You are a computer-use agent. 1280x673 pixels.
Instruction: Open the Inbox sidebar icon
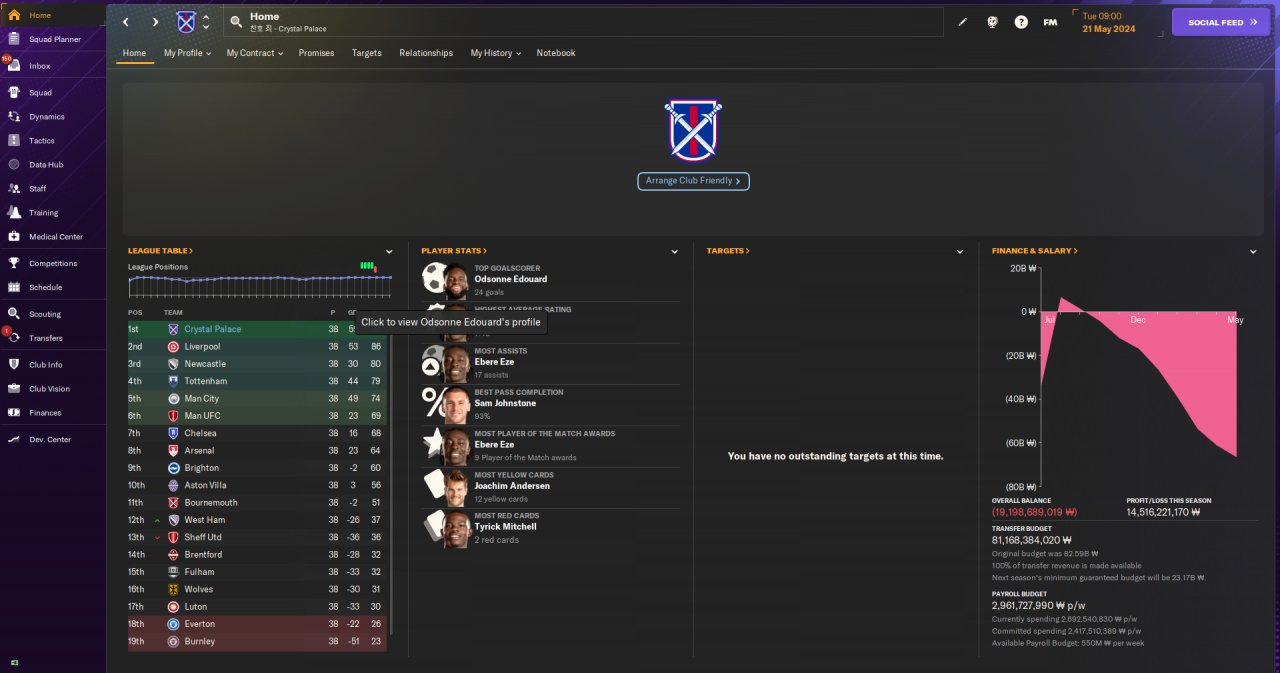pos(14,66)
